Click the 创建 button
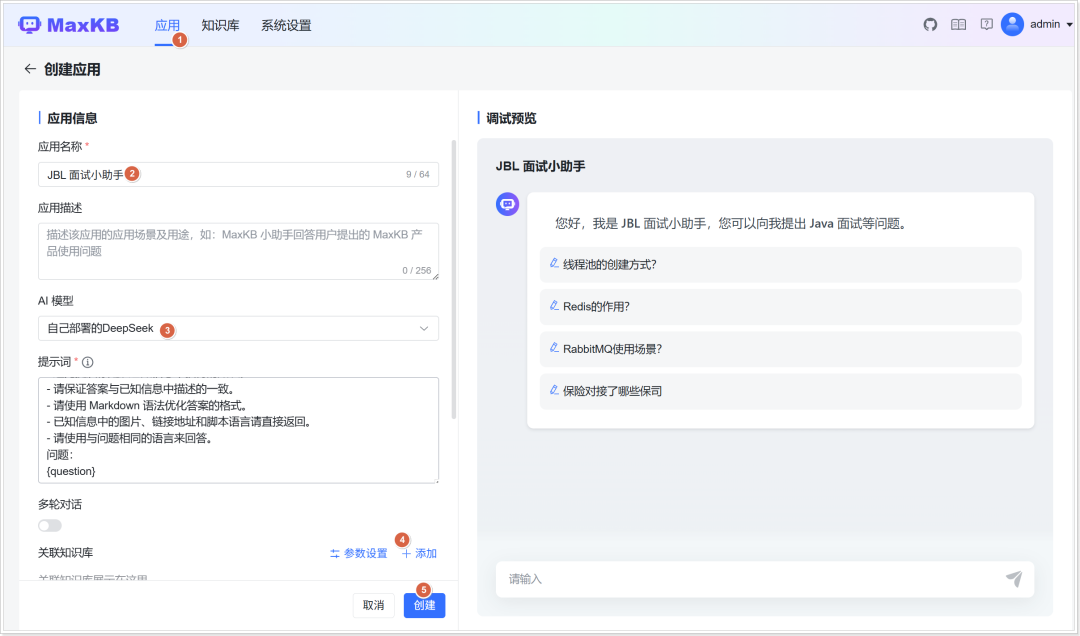This screenshot has width=1080, height=636. pos(424,605)
